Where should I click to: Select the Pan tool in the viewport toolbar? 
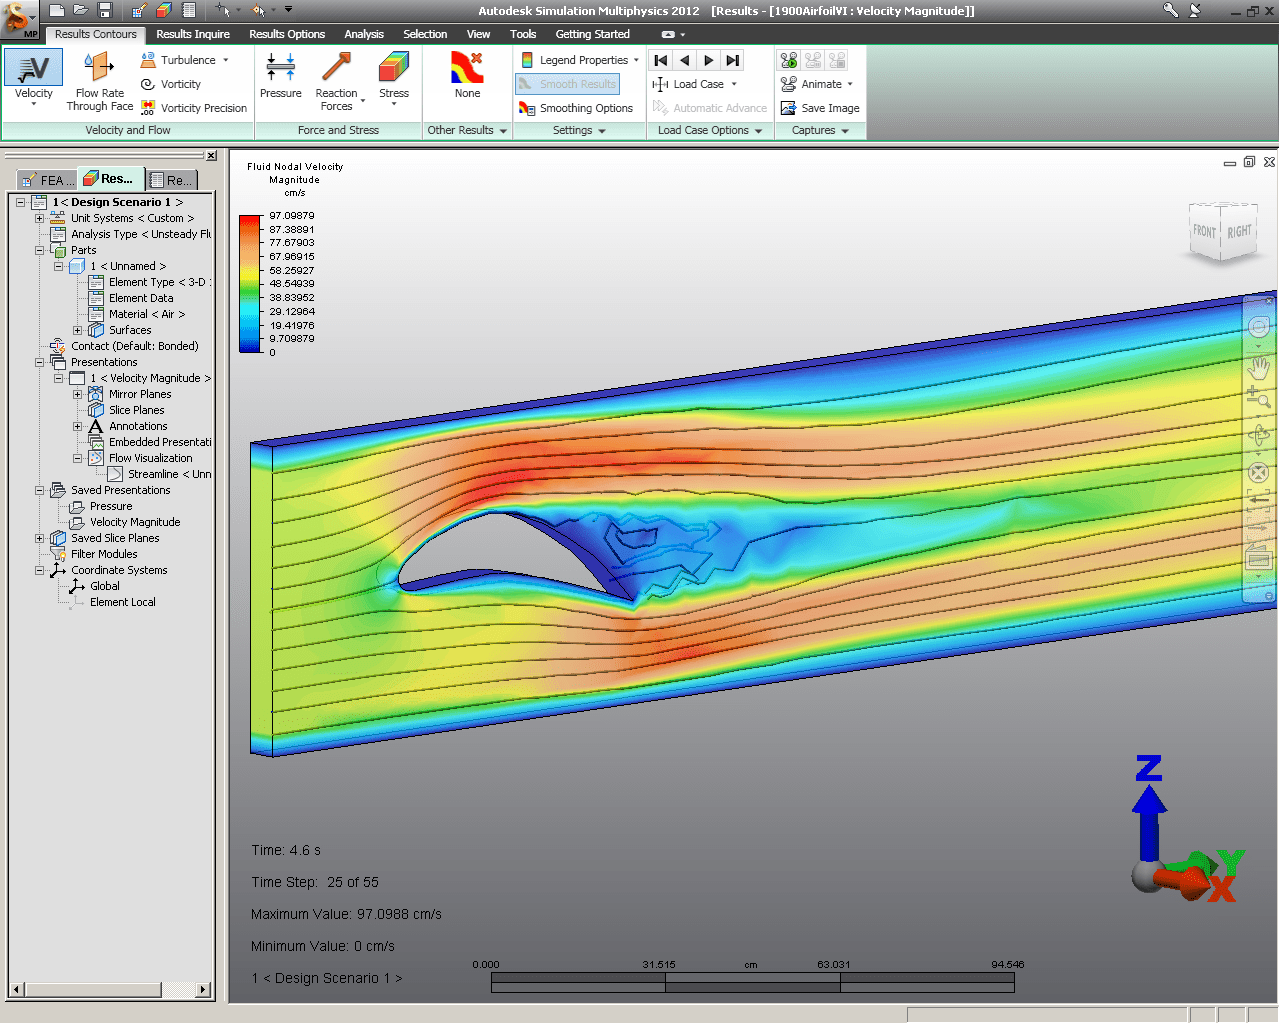click(1258, 367)
